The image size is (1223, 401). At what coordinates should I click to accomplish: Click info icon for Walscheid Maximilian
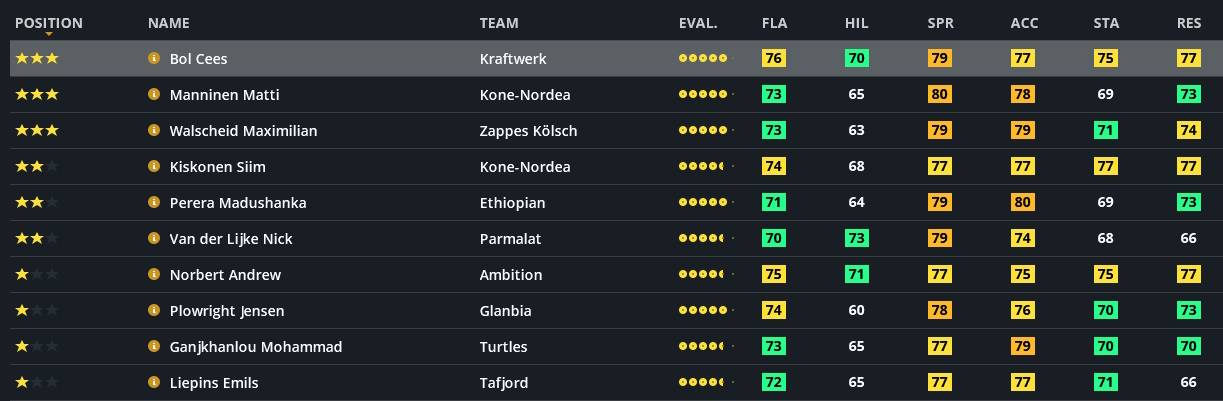(x=154, y=131)
